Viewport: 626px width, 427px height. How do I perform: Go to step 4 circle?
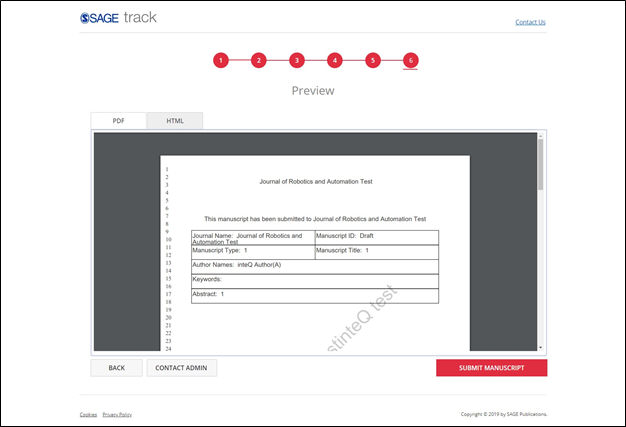[335, 60]
